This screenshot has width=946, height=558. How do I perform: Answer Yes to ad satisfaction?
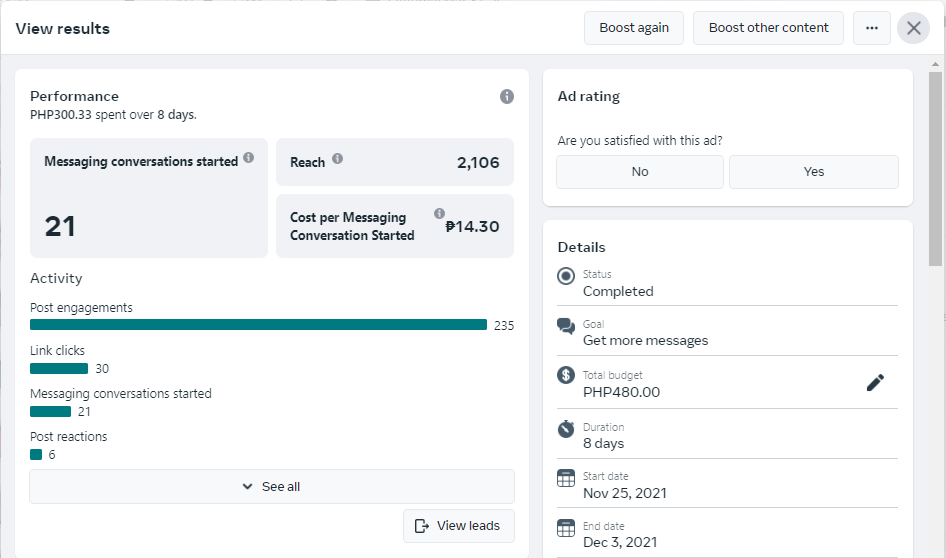pyautogui.click(x=814, y=172)
